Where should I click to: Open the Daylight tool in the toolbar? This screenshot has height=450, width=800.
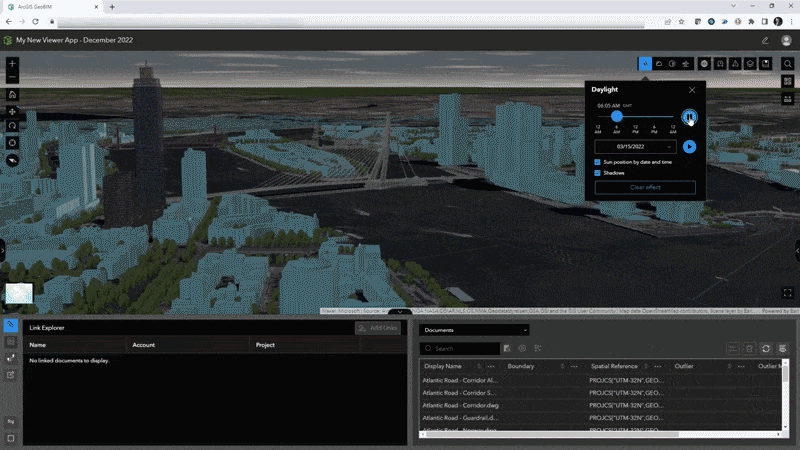[645, 64]
